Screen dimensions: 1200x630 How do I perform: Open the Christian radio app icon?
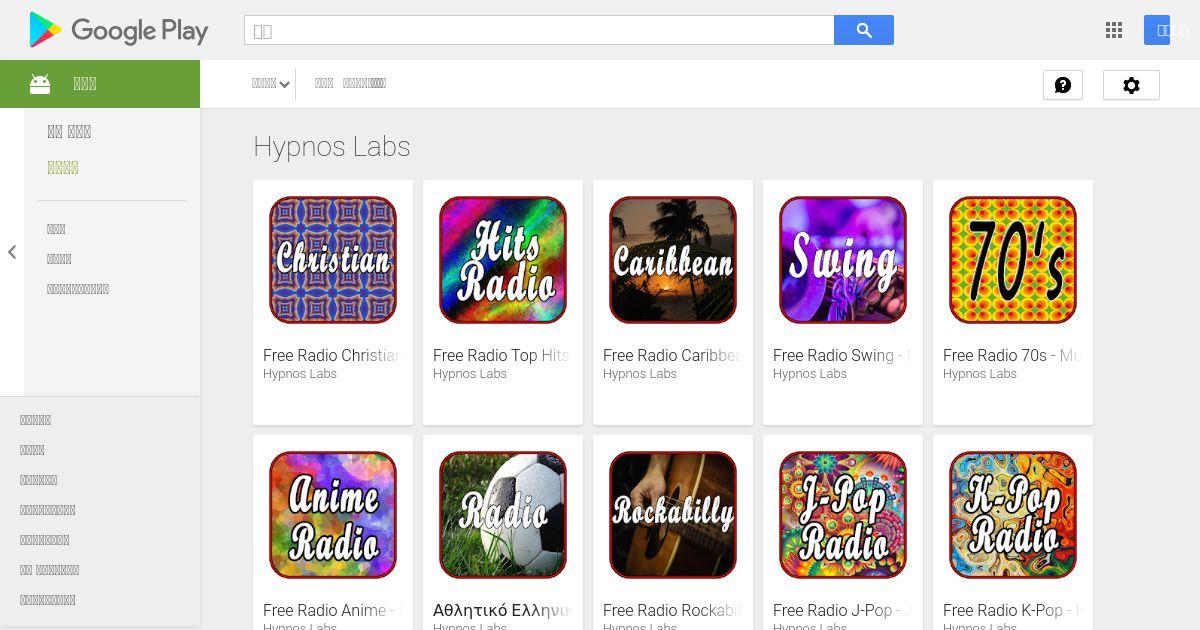point(333,260)
